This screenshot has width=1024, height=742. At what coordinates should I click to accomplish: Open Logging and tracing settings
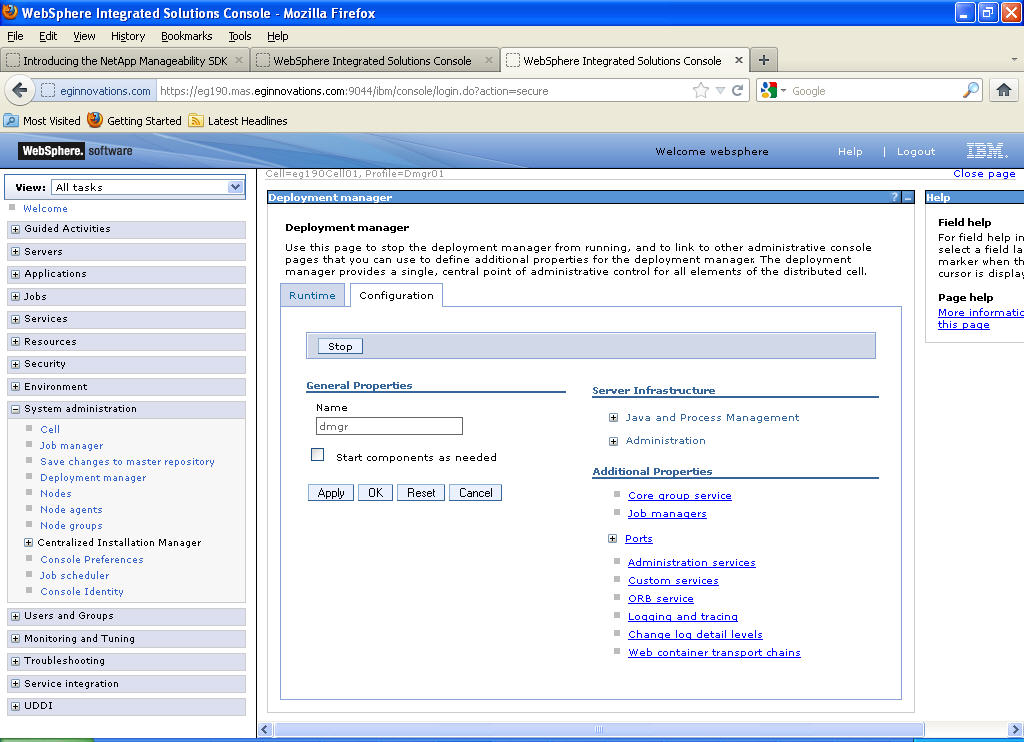pos(682,617)
